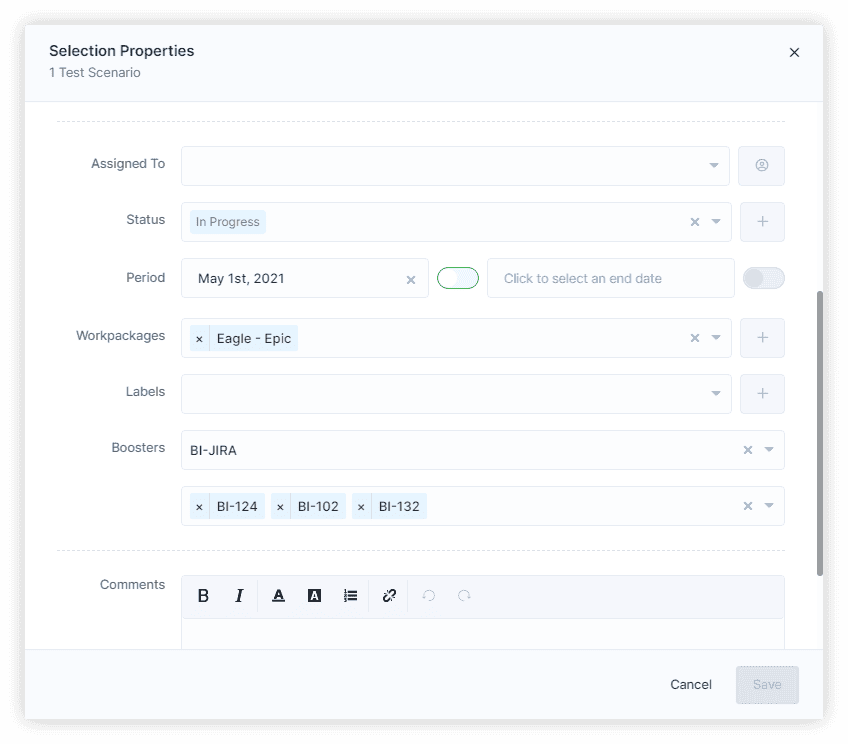The image size is (848, 744).
Task: Remove the BI-132 tag
Action: pos(361,507)
